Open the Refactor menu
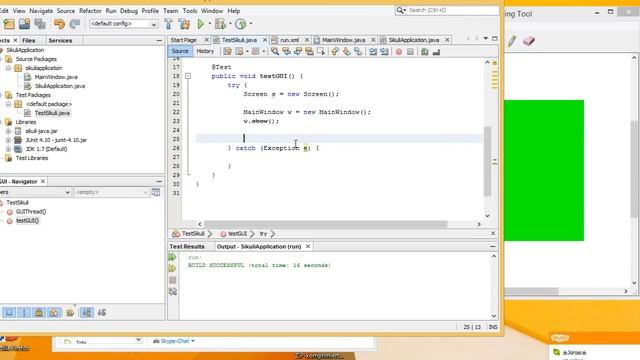 (x=90, y=11)
